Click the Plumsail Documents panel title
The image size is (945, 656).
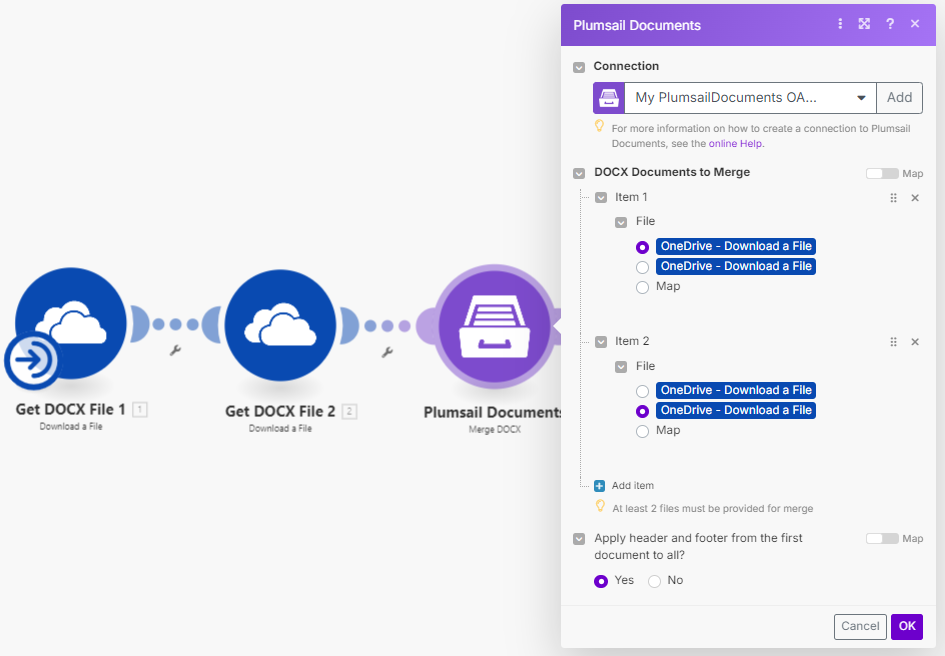[x=637, y=25]
